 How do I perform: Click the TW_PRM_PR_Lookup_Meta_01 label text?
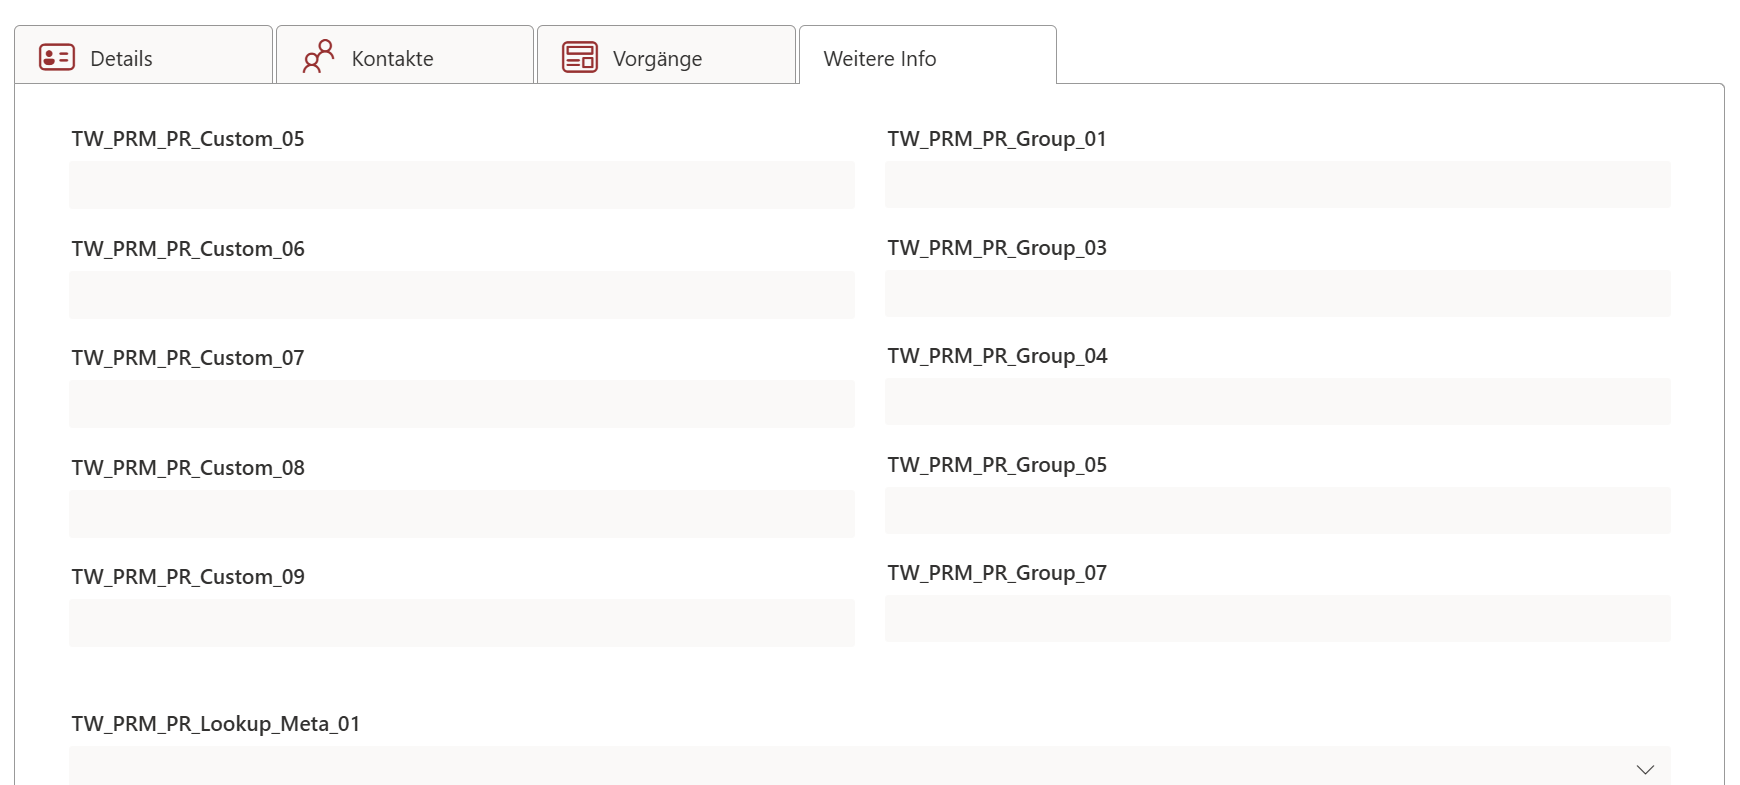[x=216, y=724]
